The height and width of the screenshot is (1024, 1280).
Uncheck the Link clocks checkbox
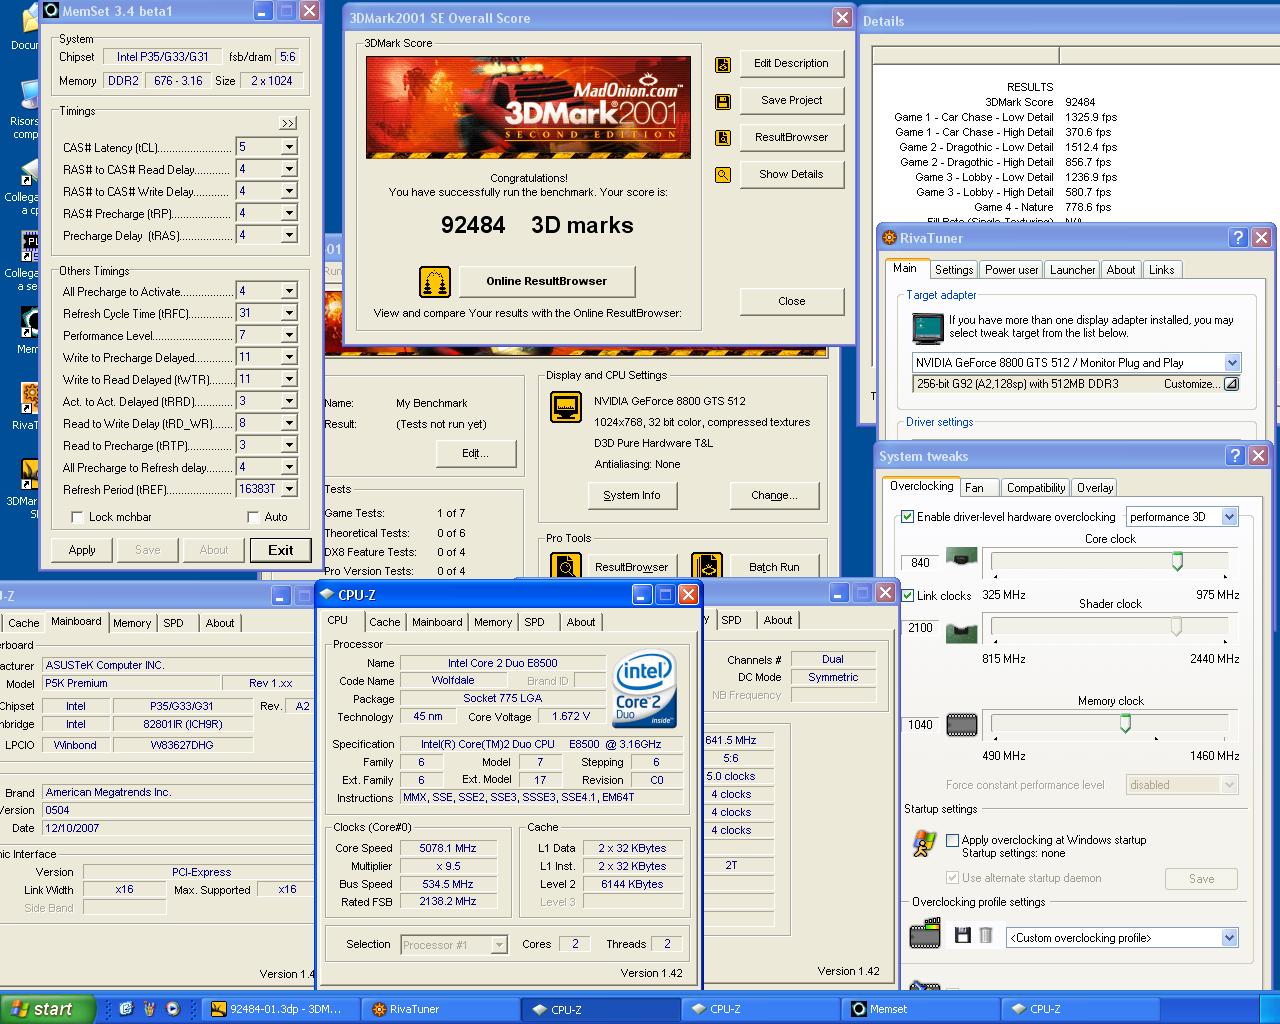pos(907,595)
